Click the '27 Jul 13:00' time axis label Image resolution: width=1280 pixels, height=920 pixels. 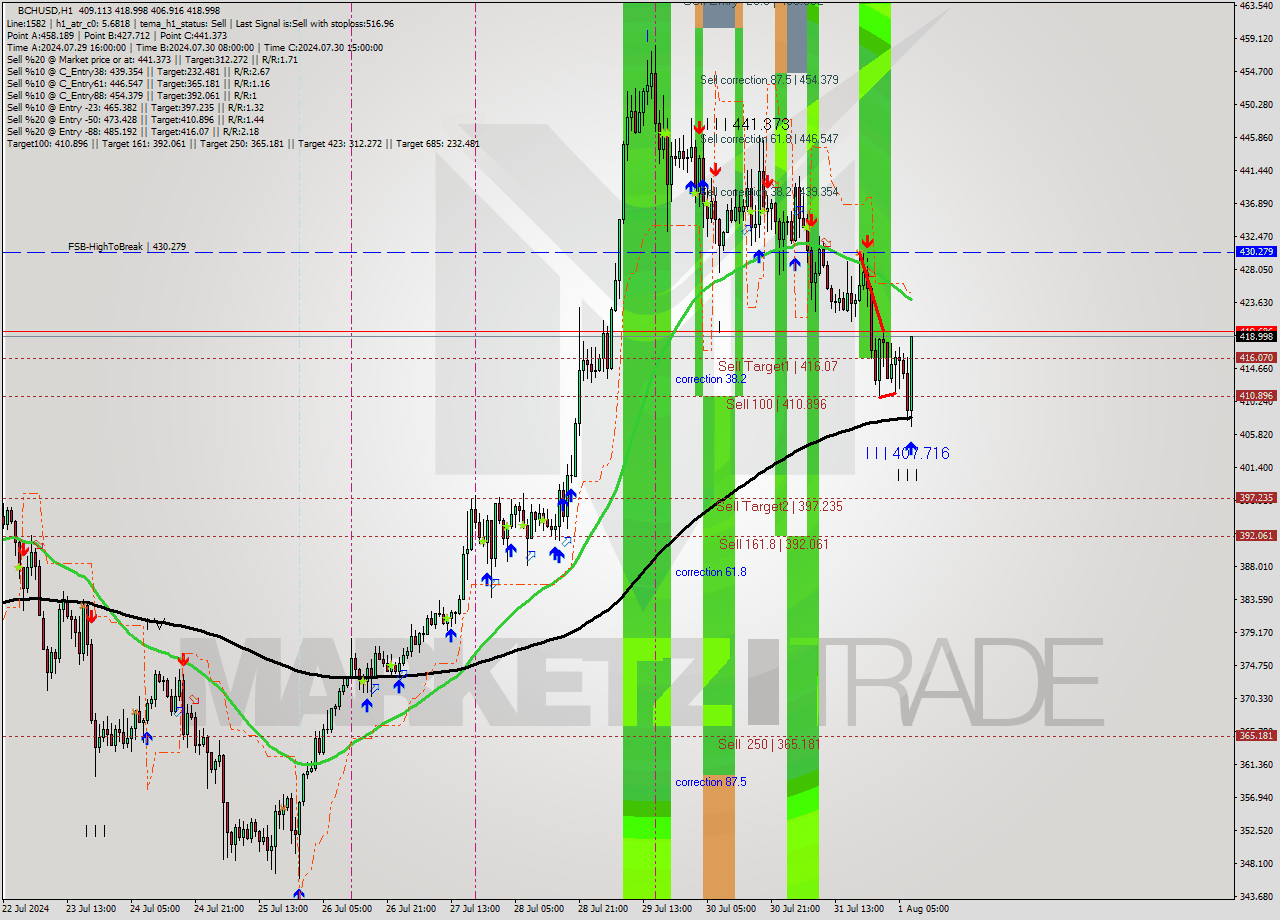pos(475,909)
